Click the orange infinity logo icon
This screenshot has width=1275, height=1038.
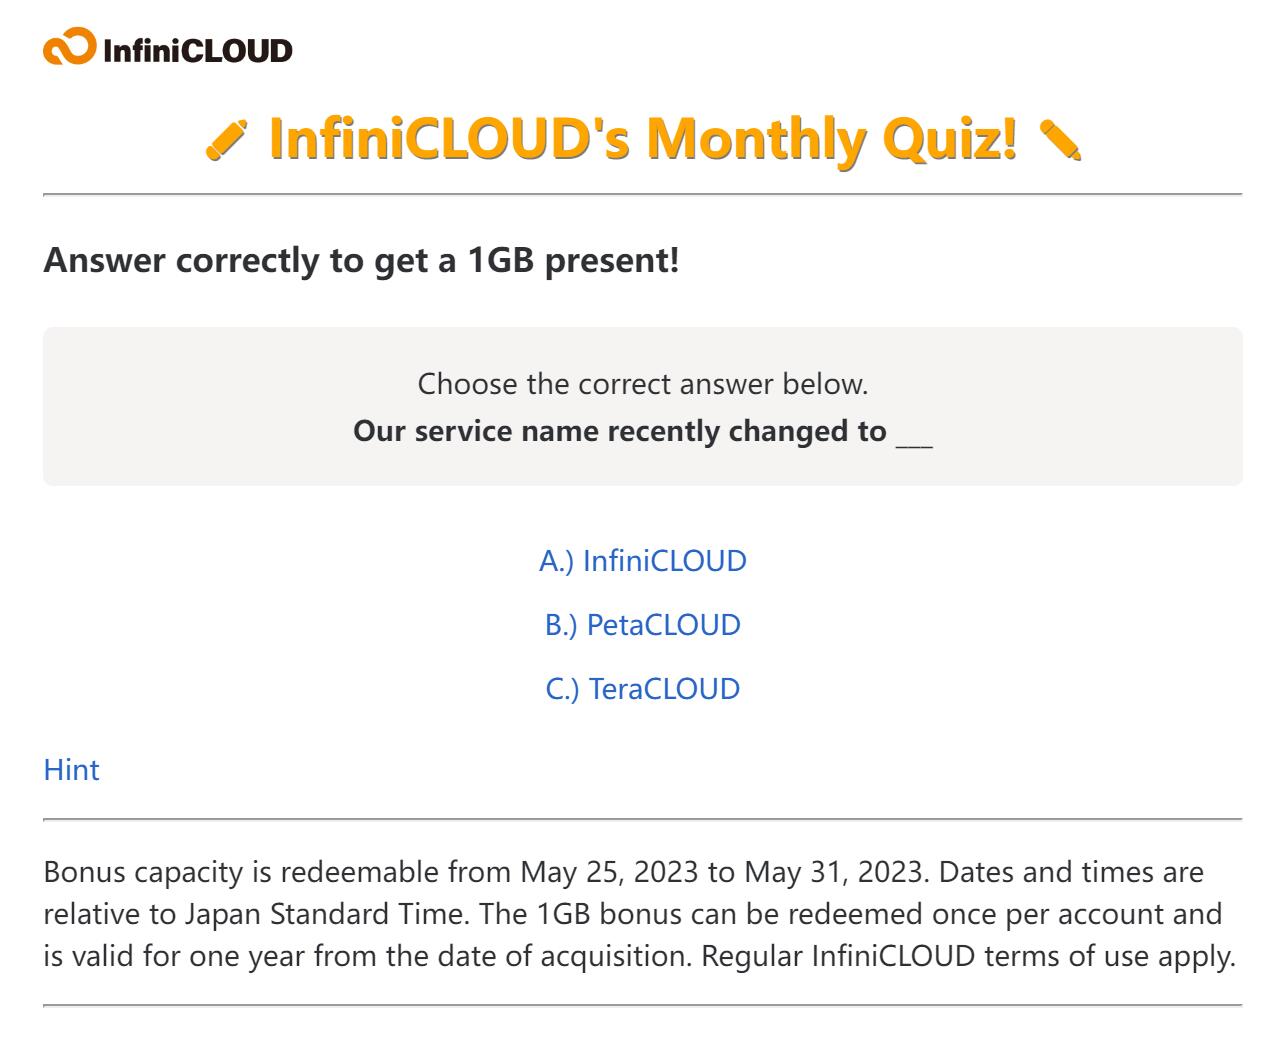70,48
